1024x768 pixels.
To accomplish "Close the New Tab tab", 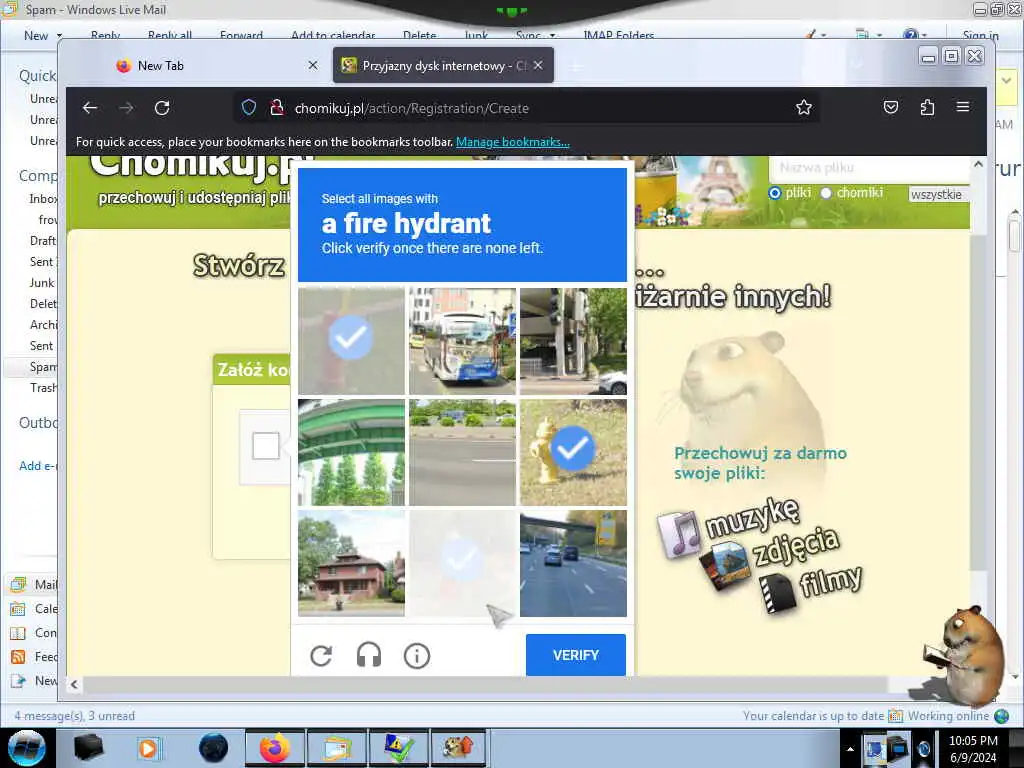I will [313, 65].
